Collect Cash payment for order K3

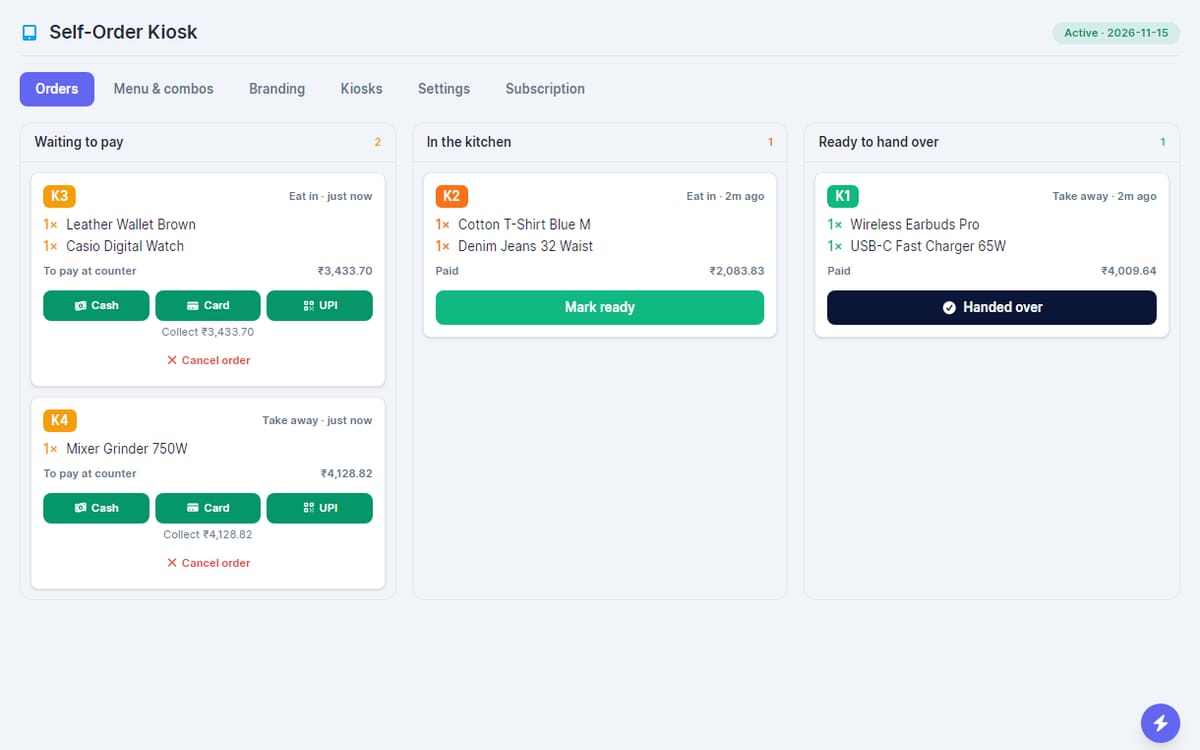(96, 306)
